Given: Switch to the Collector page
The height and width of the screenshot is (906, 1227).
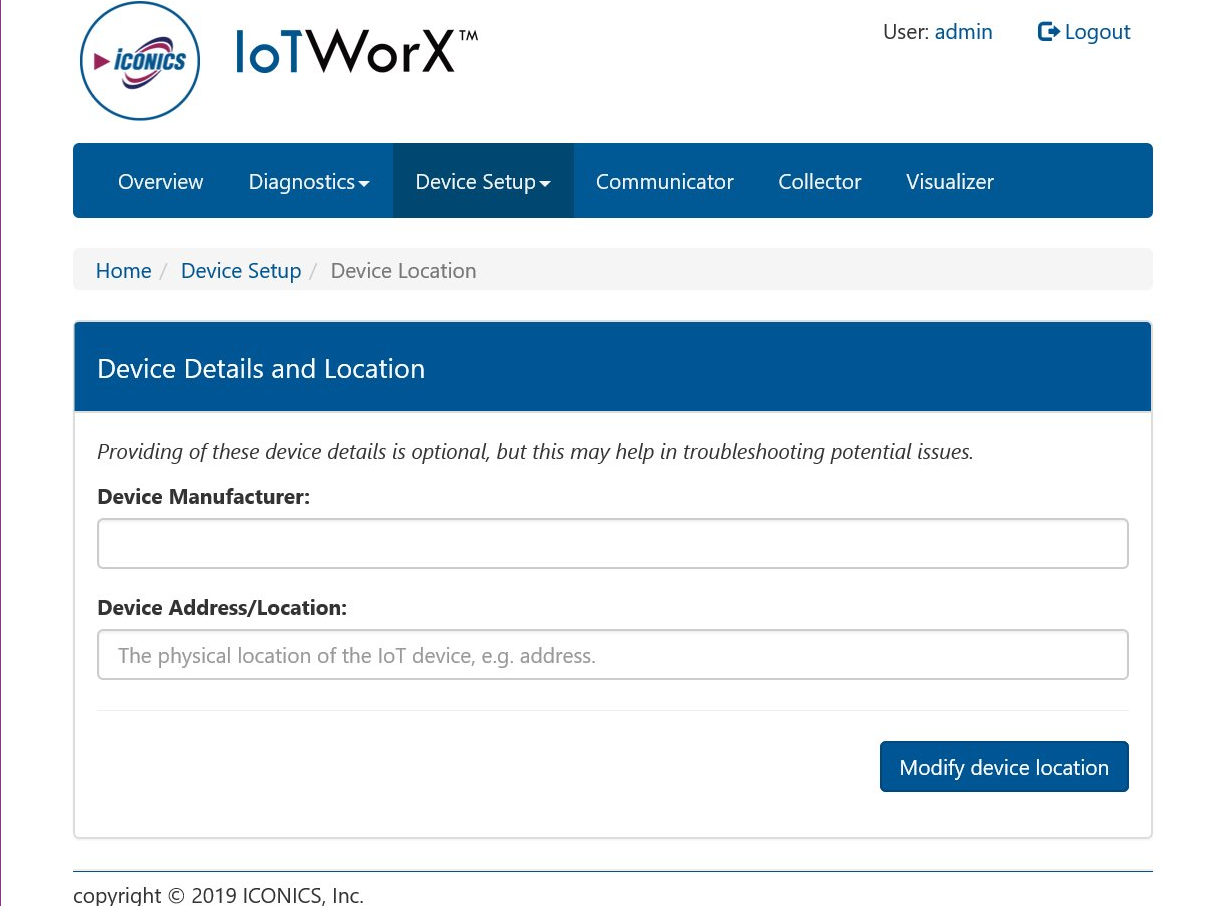Looking at the screenshot, I should coord(819,182).
